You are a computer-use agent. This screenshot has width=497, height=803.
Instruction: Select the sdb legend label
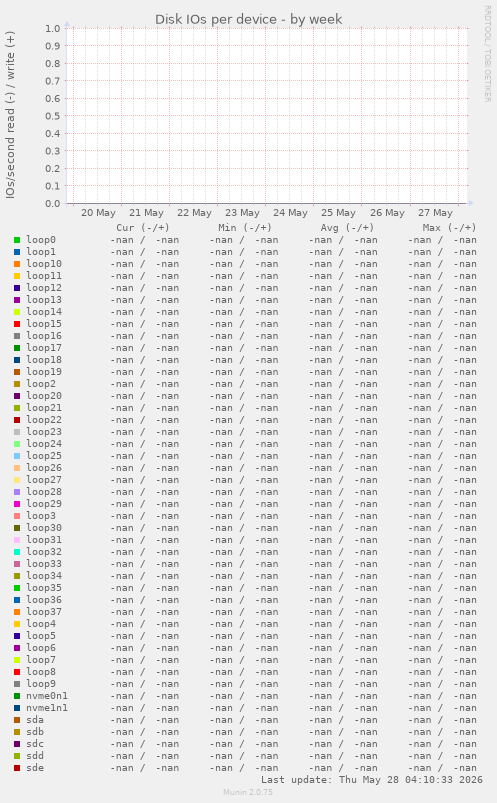(35, 732)
